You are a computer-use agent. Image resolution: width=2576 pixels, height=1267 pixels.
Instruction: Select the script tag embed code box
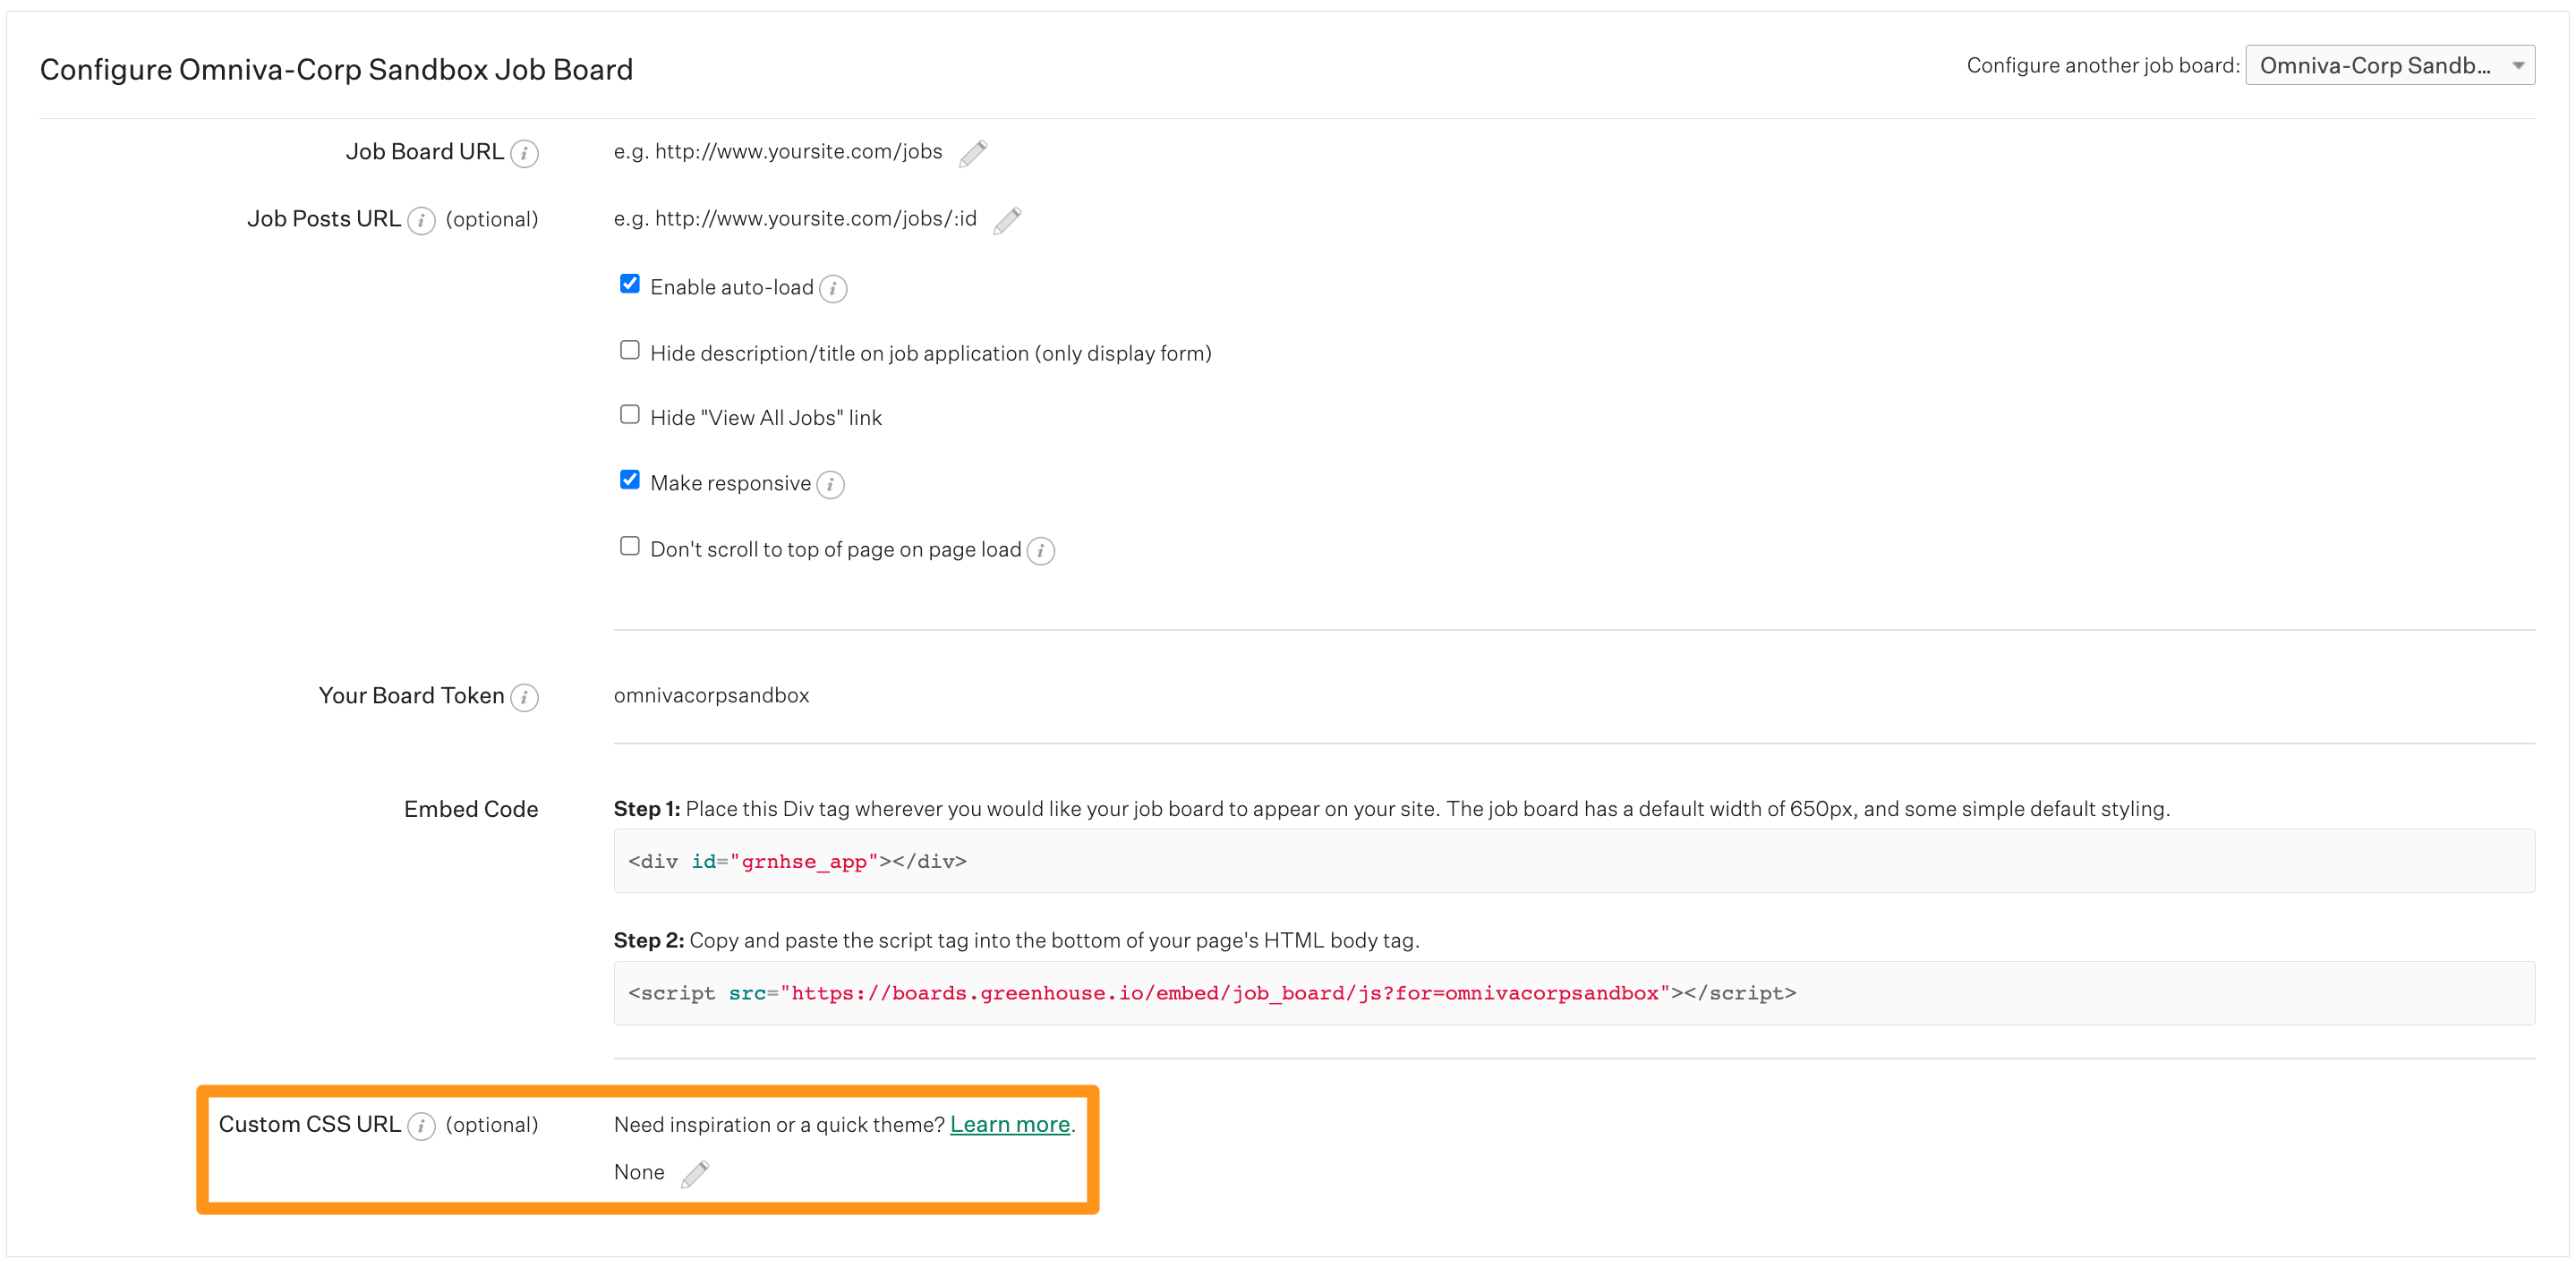1574,993
